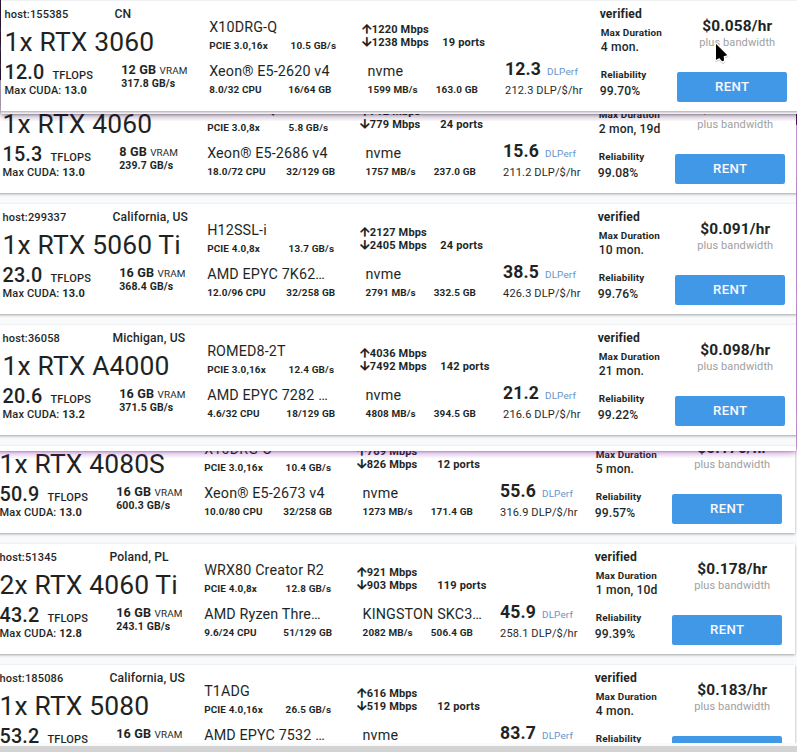Open the DLPerf link on RTX 3060 card

[562, 72]
